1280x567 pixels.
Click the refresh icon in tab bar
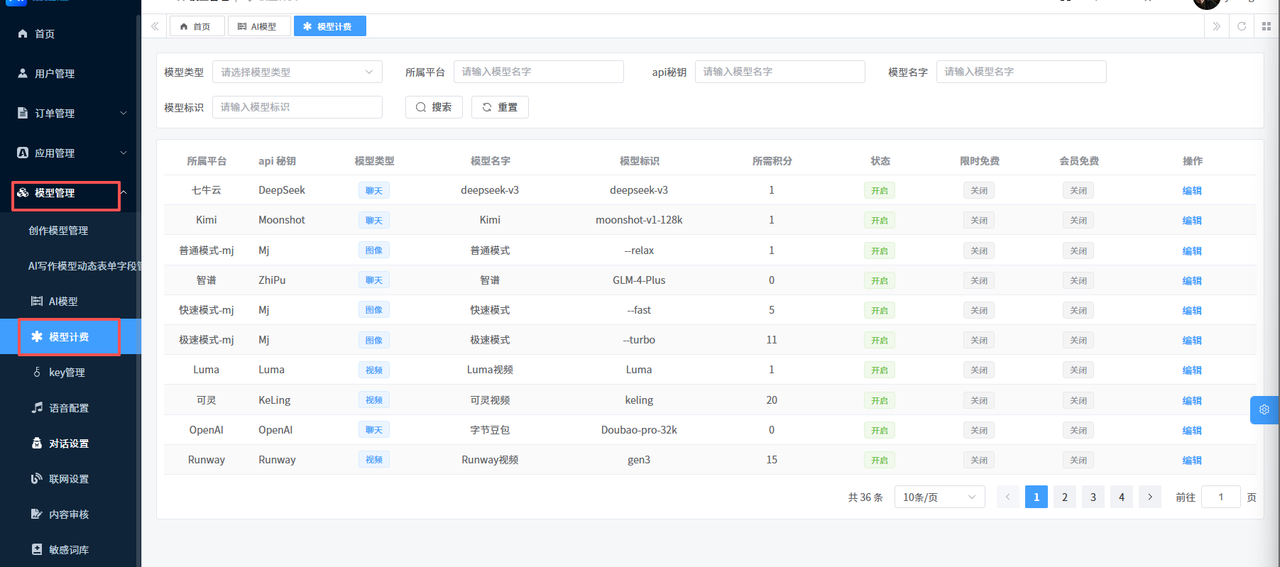[x=1242, y=26]
